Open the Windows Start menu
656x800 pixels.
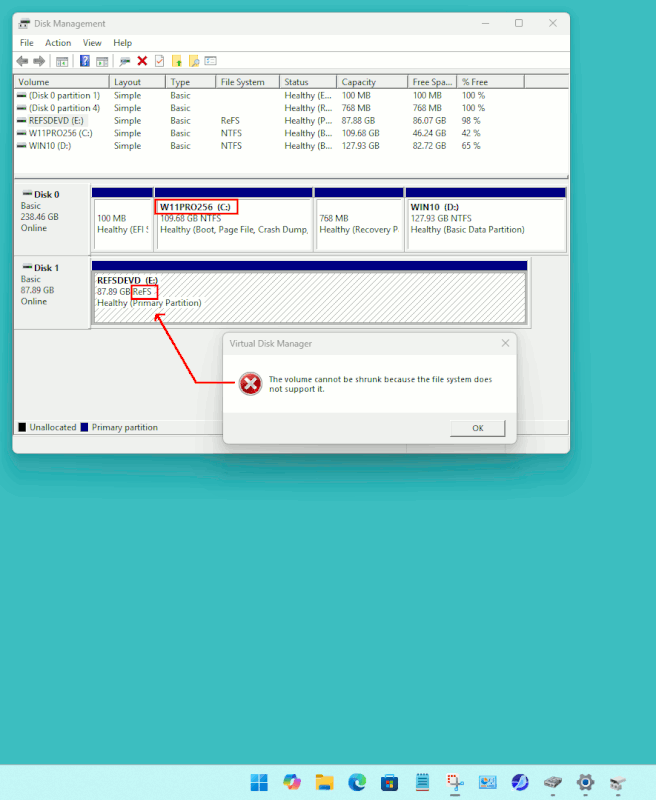pos(259,782)
